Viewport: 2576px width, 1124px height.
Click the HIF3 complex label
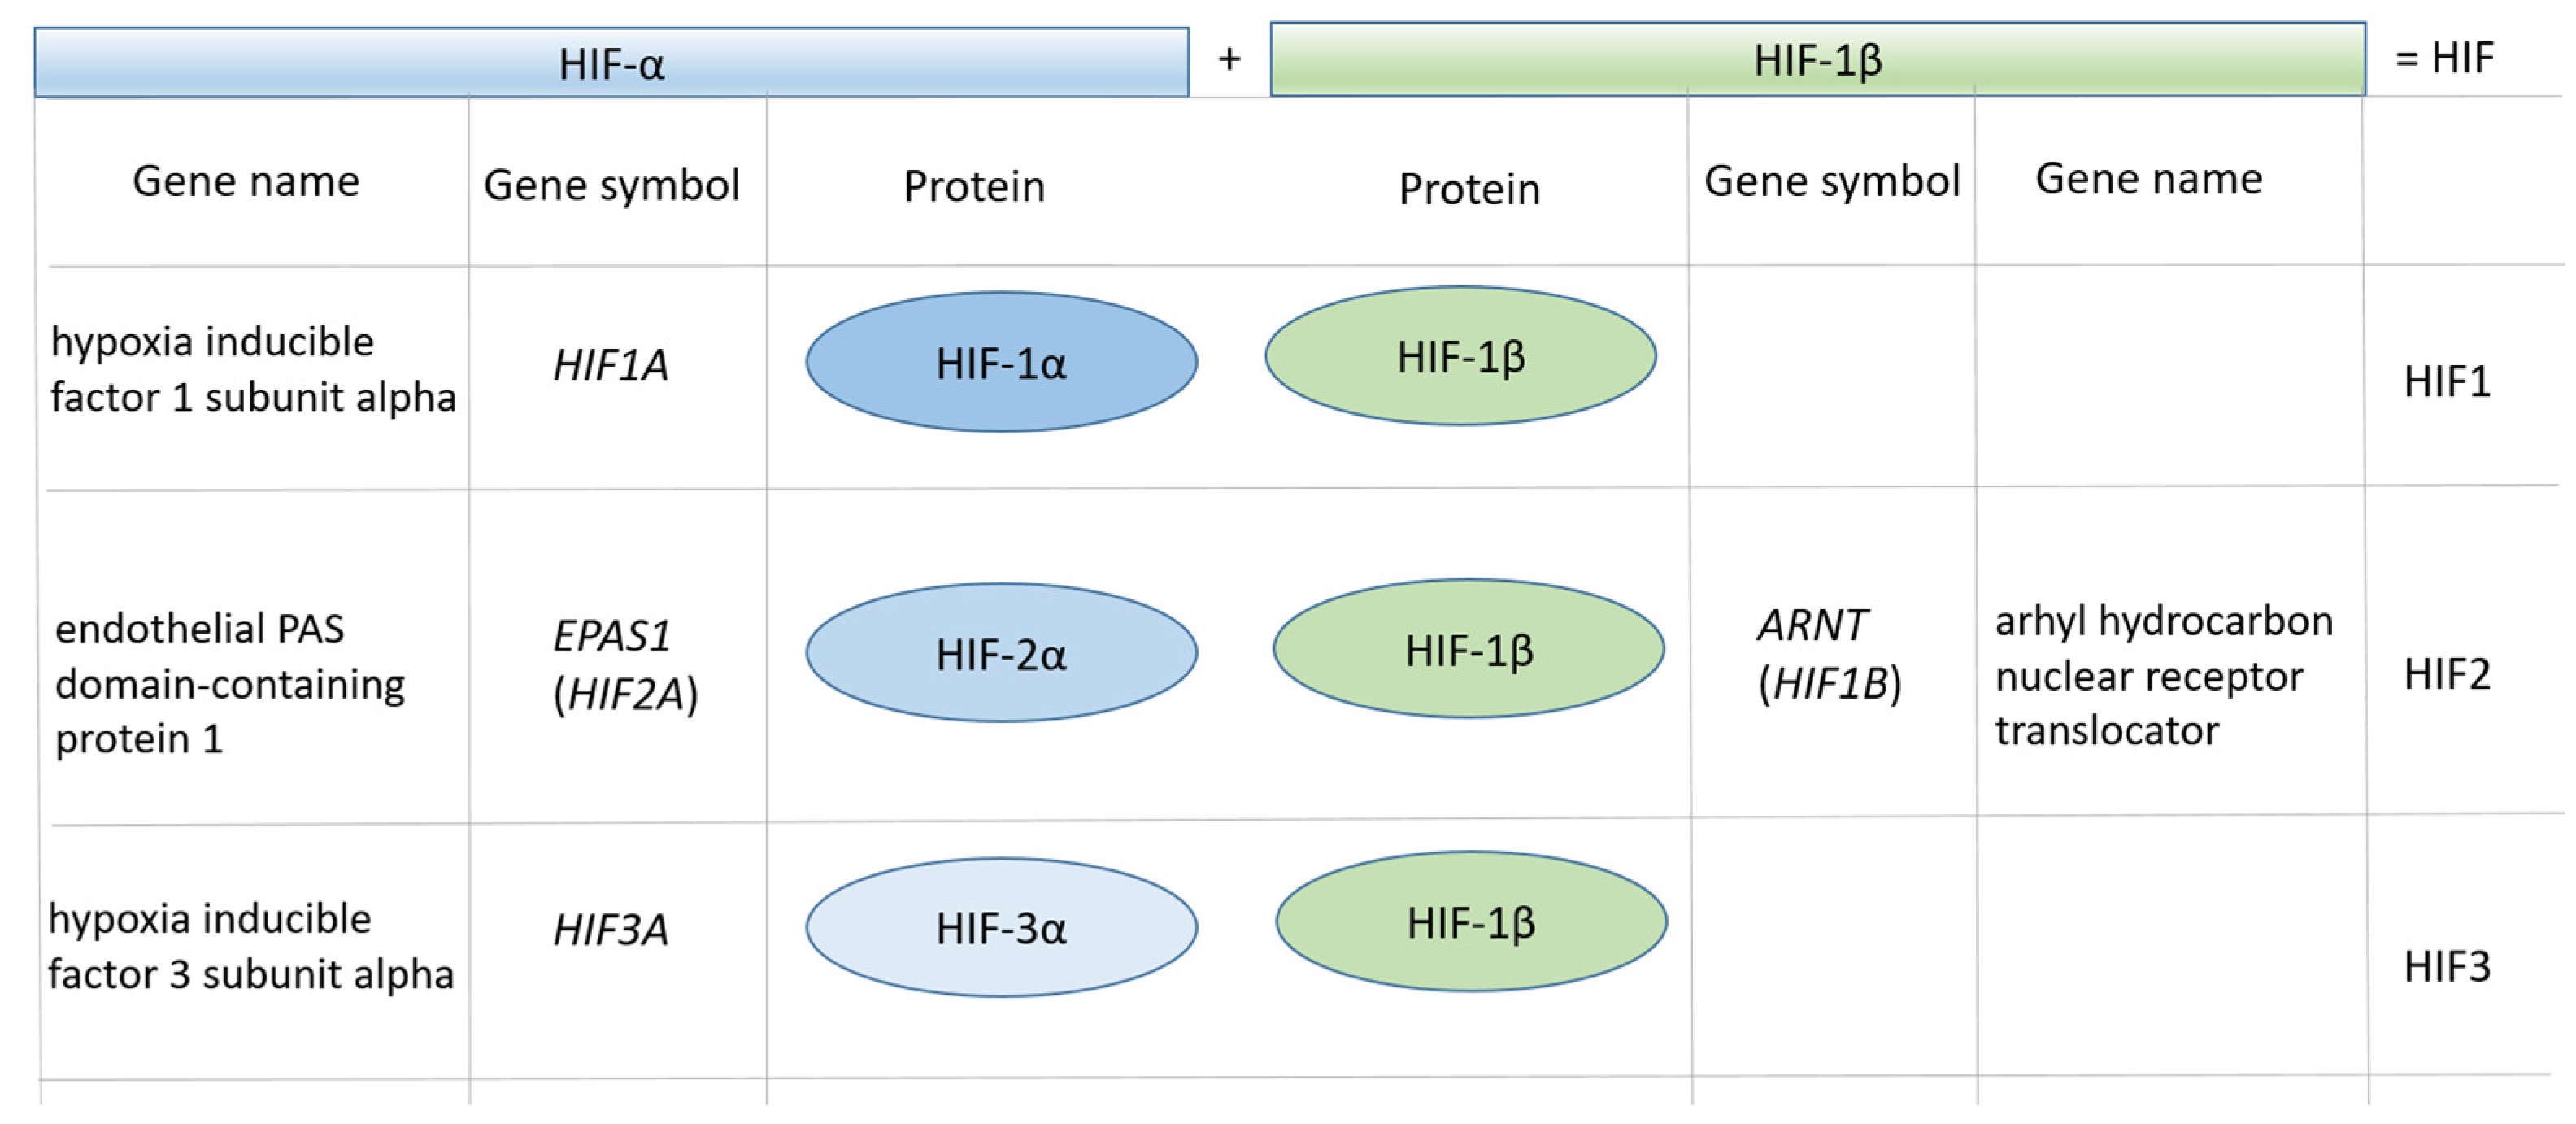click(x=2446, y=967)
